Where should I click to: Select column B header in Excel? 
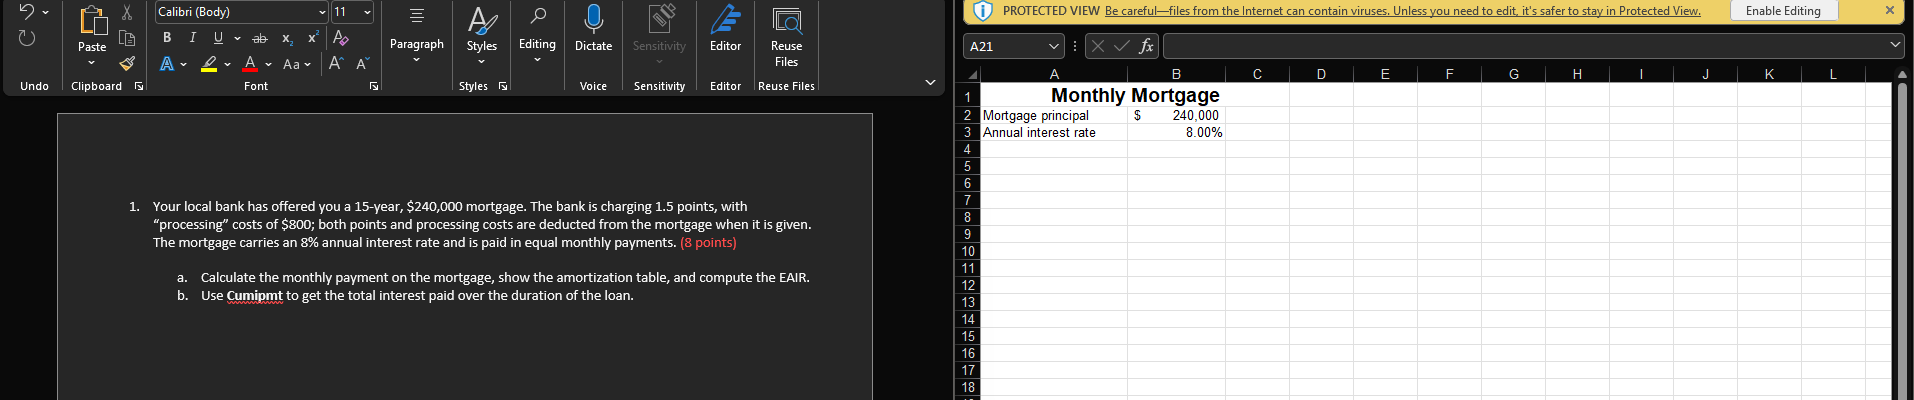click(x=1176, y=74)
